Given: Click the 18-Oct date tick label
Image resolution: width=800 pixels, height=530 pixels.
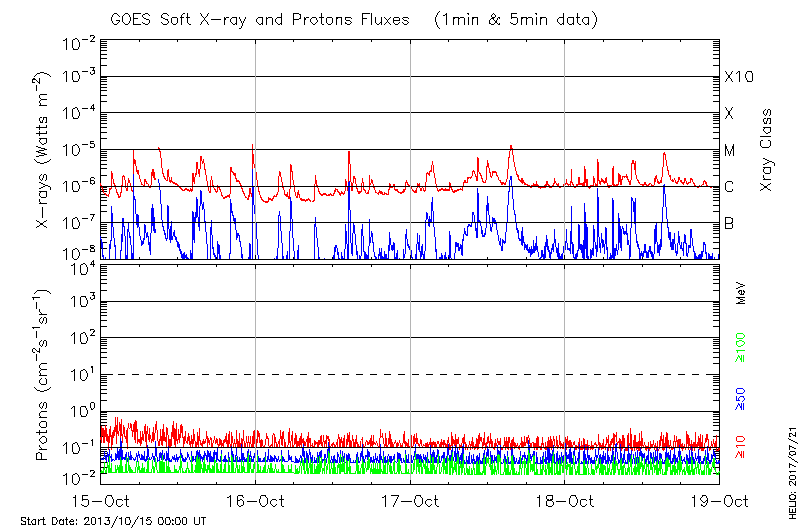Looking at the screenshot, I should (565, 500).
